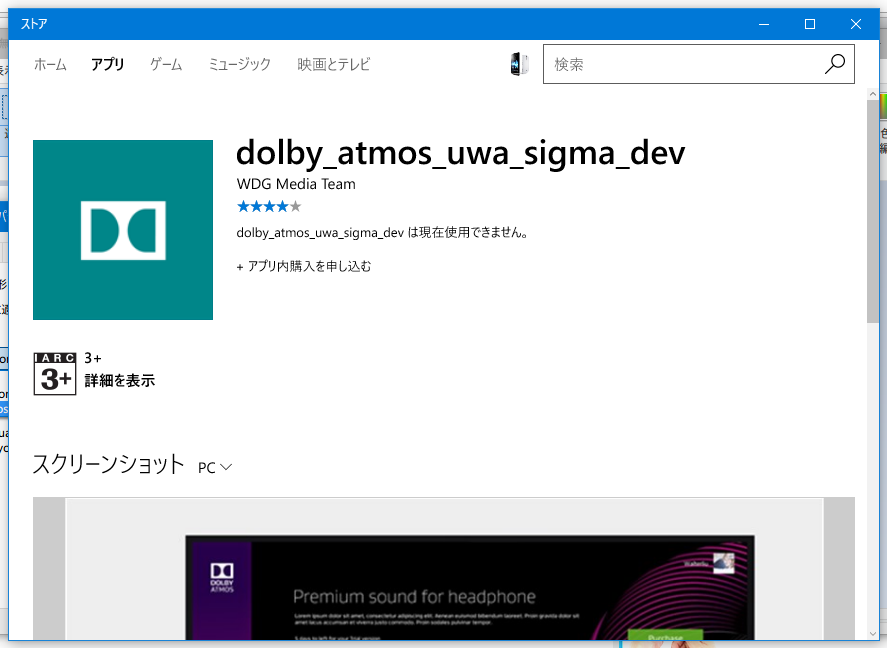Expand アプリ内購入を申し込む details
887x648 pixels.
(x=304, y=266)
